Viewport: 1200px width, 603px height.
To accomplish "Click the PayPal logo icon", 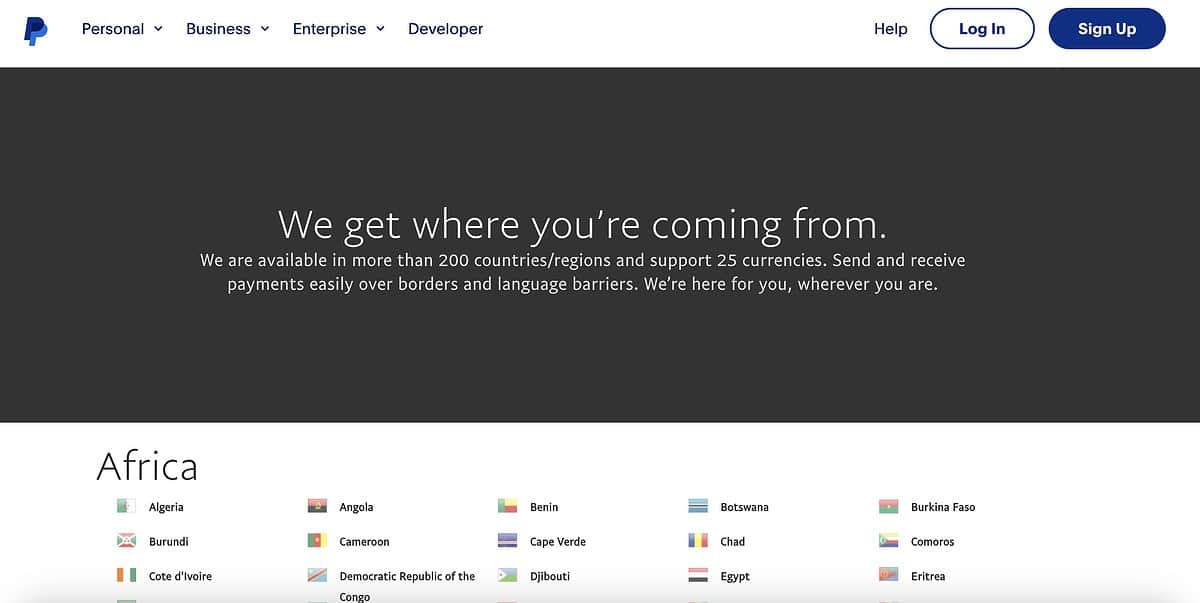I will 36,30.
